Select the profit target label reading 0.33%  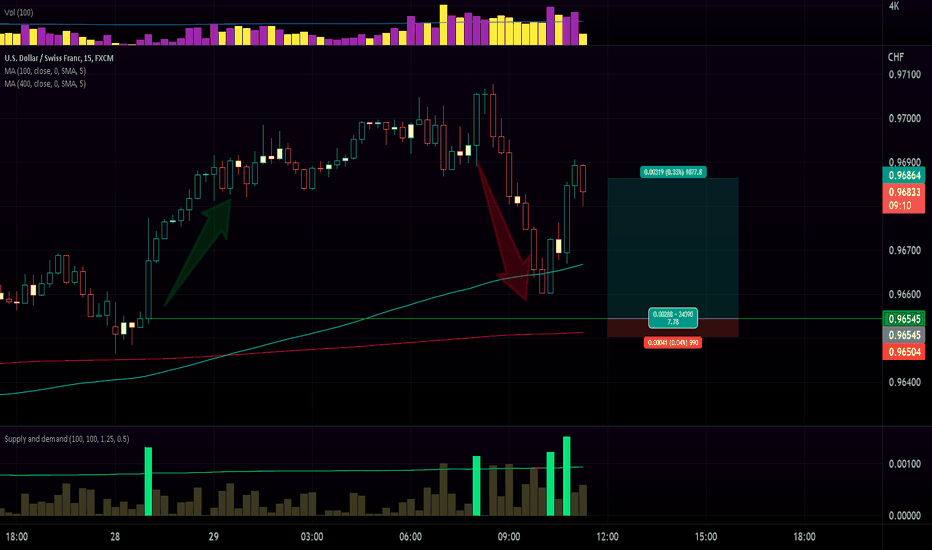[x=673, y=172]
